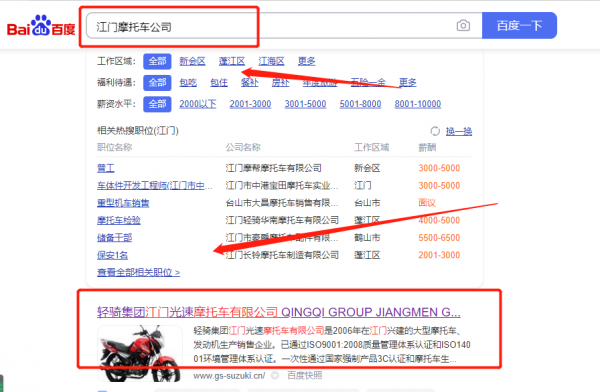
Task: Click the Baidu logo icon
Action: point(41,26)
